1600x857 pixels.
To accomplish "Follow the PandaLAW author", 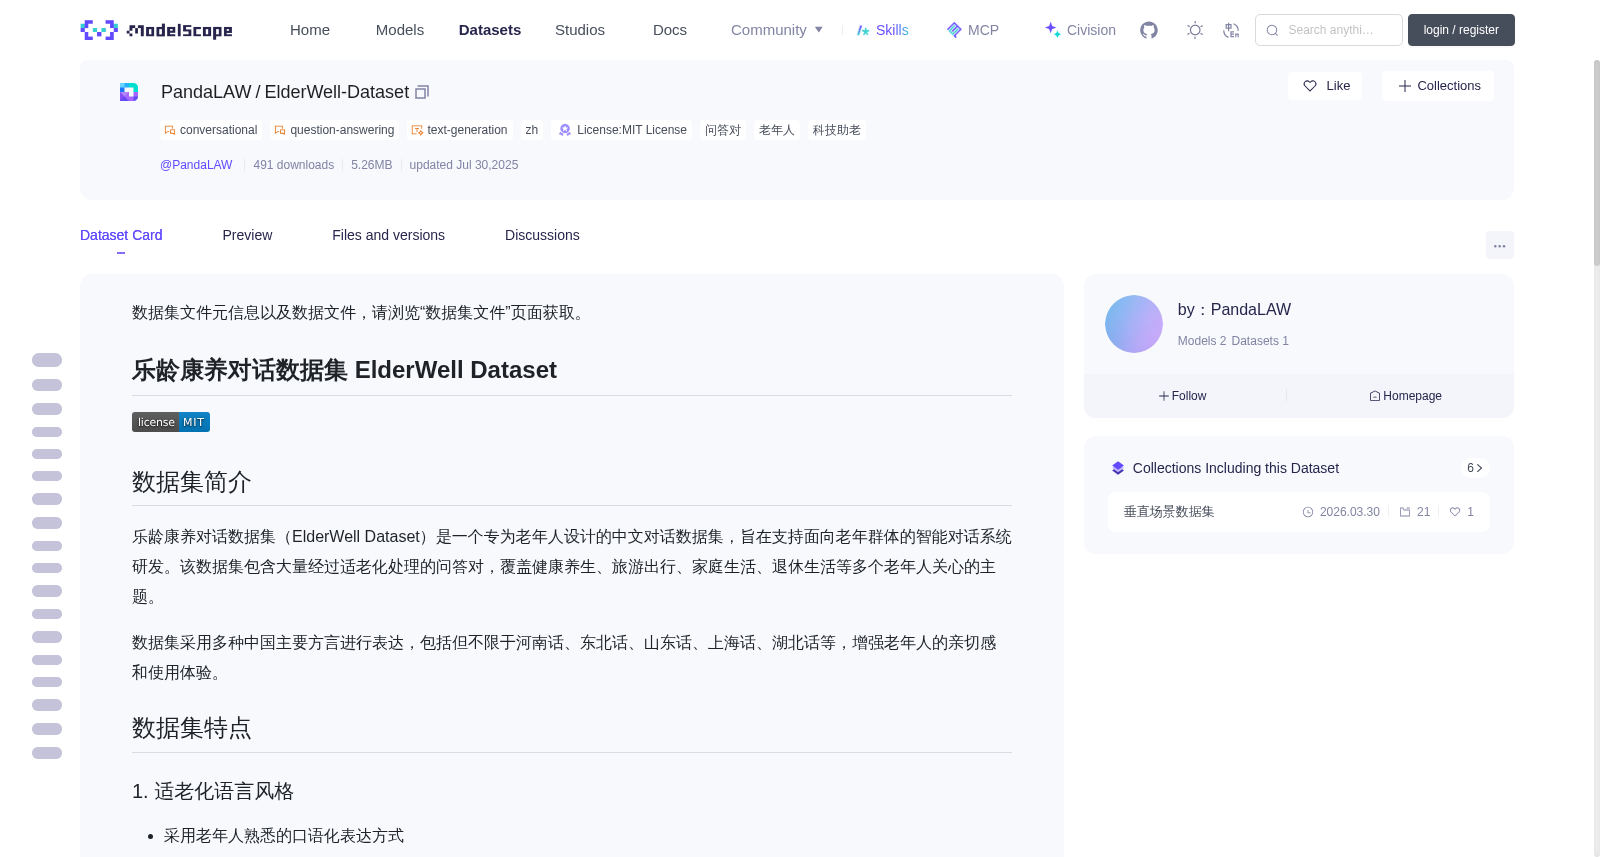I will [x=1183, y=396].
